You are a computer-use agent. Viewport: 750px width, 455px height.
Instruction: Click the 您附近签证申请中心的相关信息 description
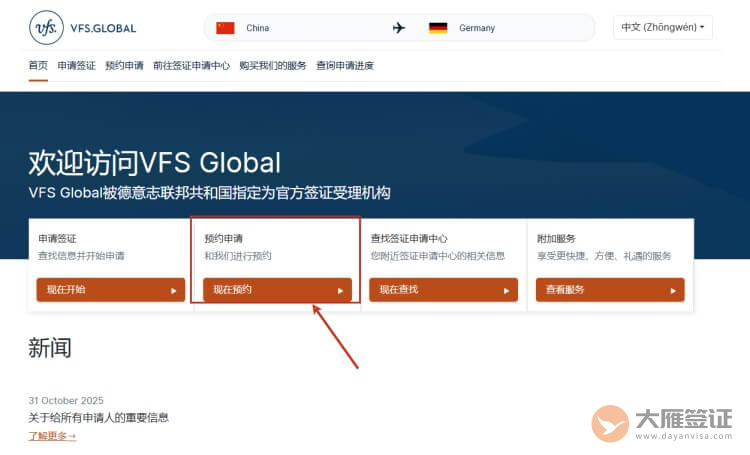coord(438,255)
